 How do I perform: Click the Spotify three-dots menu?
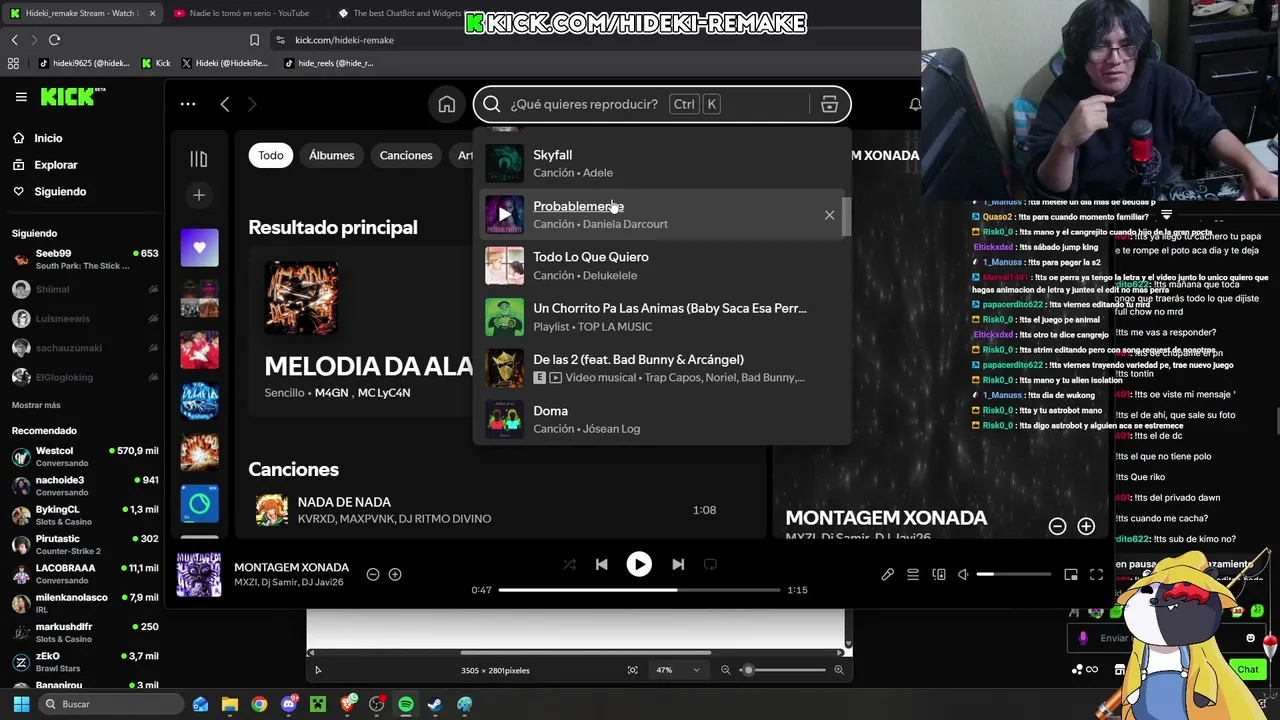(188, 104)
